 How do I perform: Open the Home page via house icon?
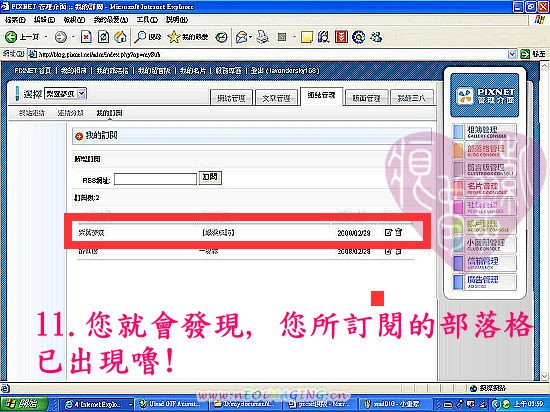[120, 37]
